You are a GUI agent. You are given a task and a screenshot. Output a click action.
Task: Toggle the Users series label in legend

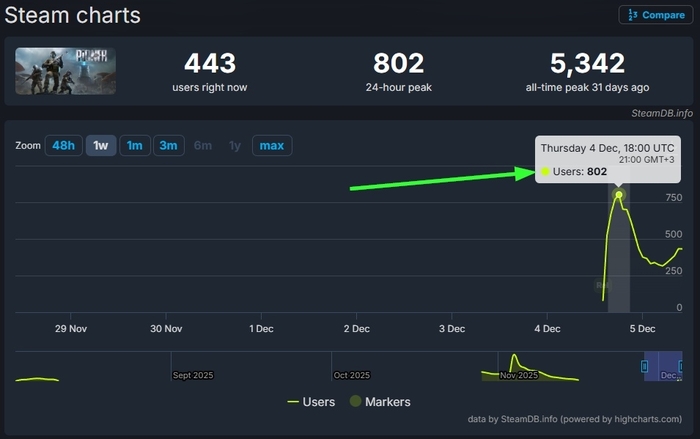[x=319, y=402]
